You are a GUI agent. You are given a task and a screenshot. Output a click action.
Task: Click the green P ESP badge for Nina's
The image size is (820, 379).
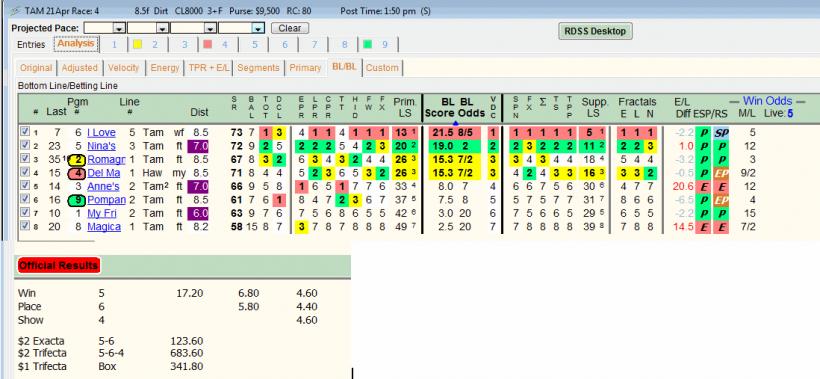703,146
